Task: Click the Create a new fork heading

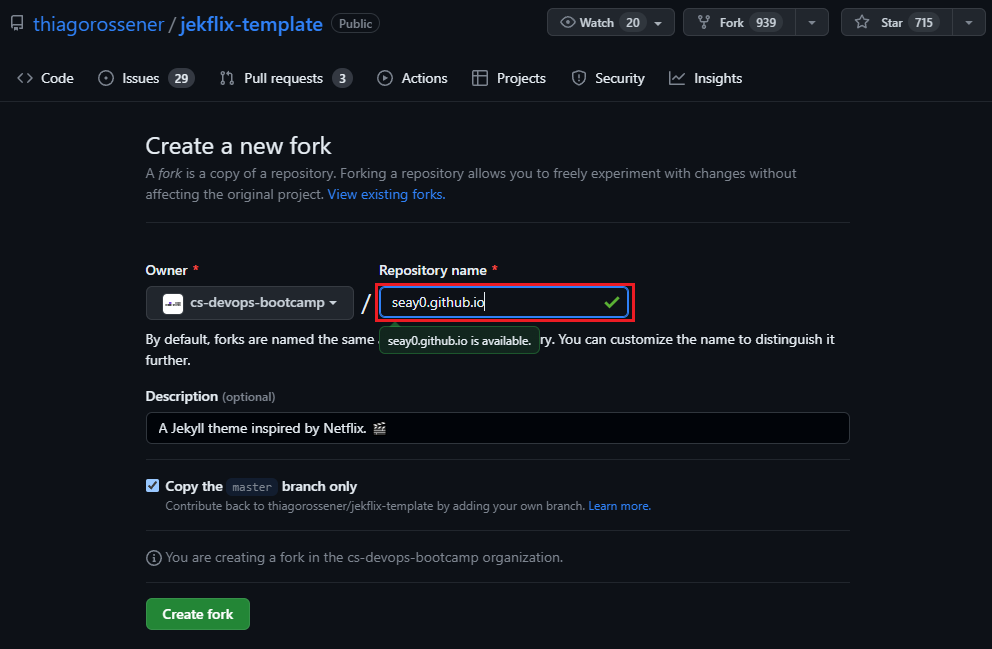Action: (239, 146)
